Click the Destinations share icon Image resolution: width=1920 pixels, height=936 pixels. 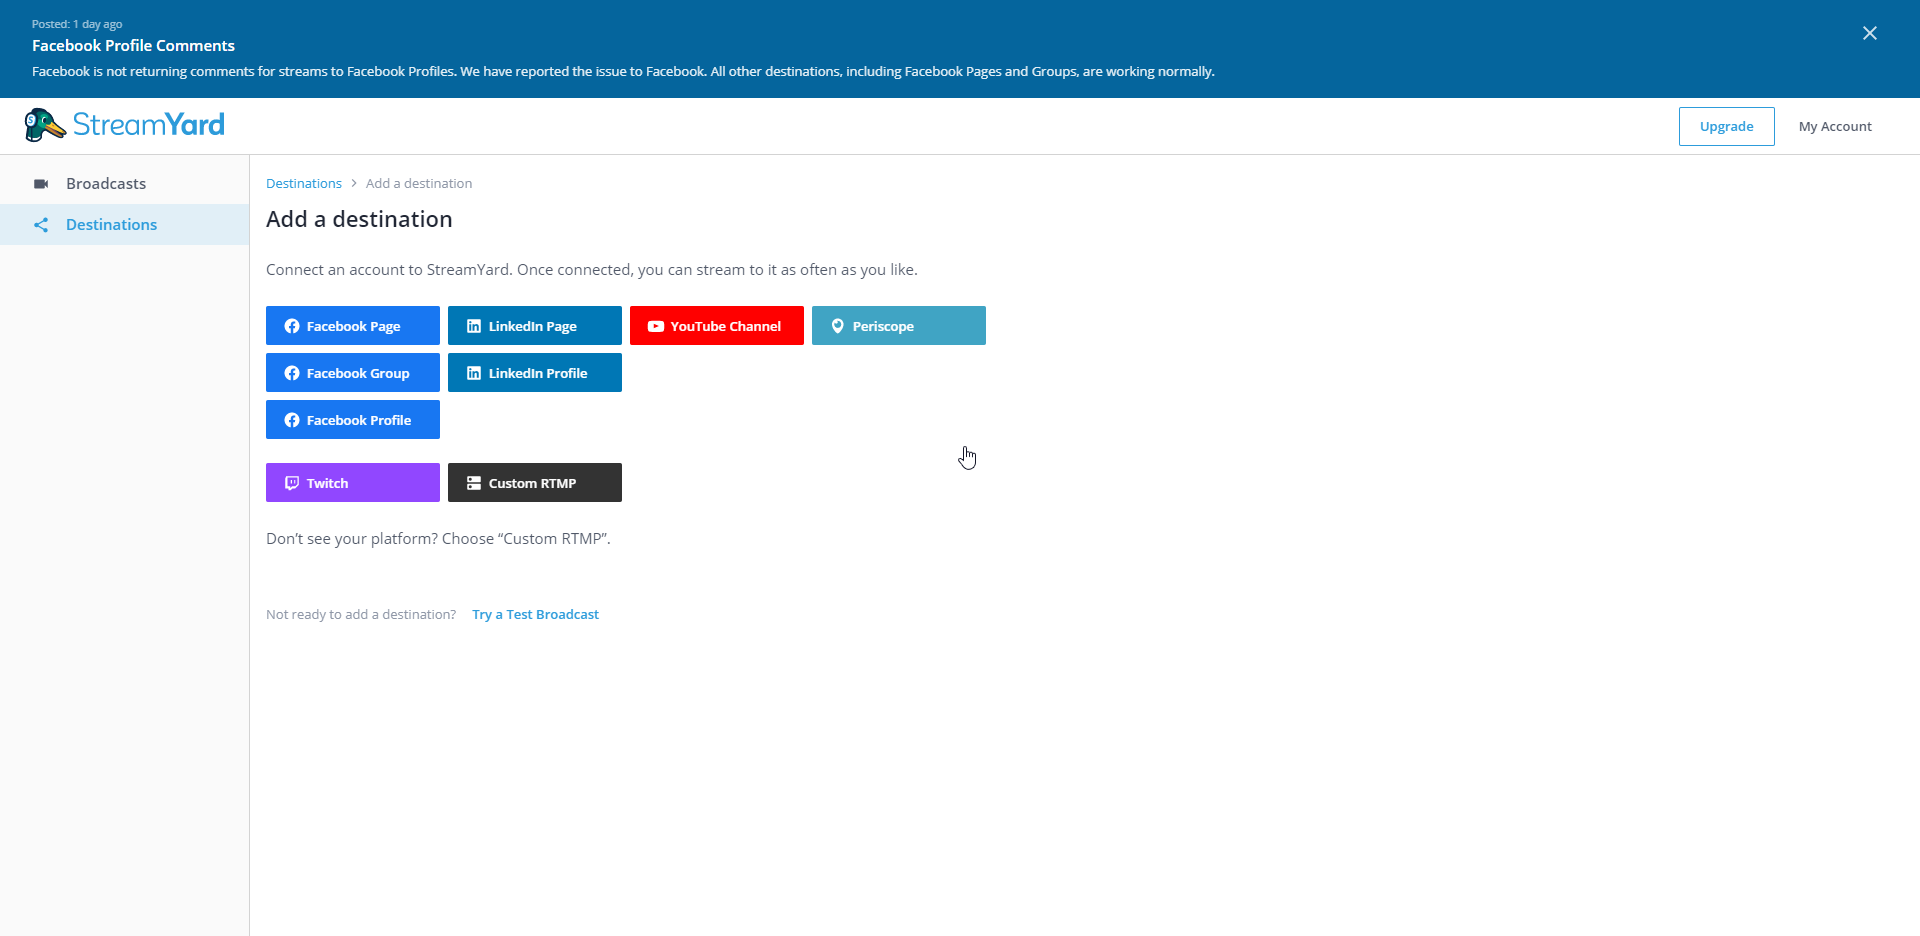click(x=41, y=225)
